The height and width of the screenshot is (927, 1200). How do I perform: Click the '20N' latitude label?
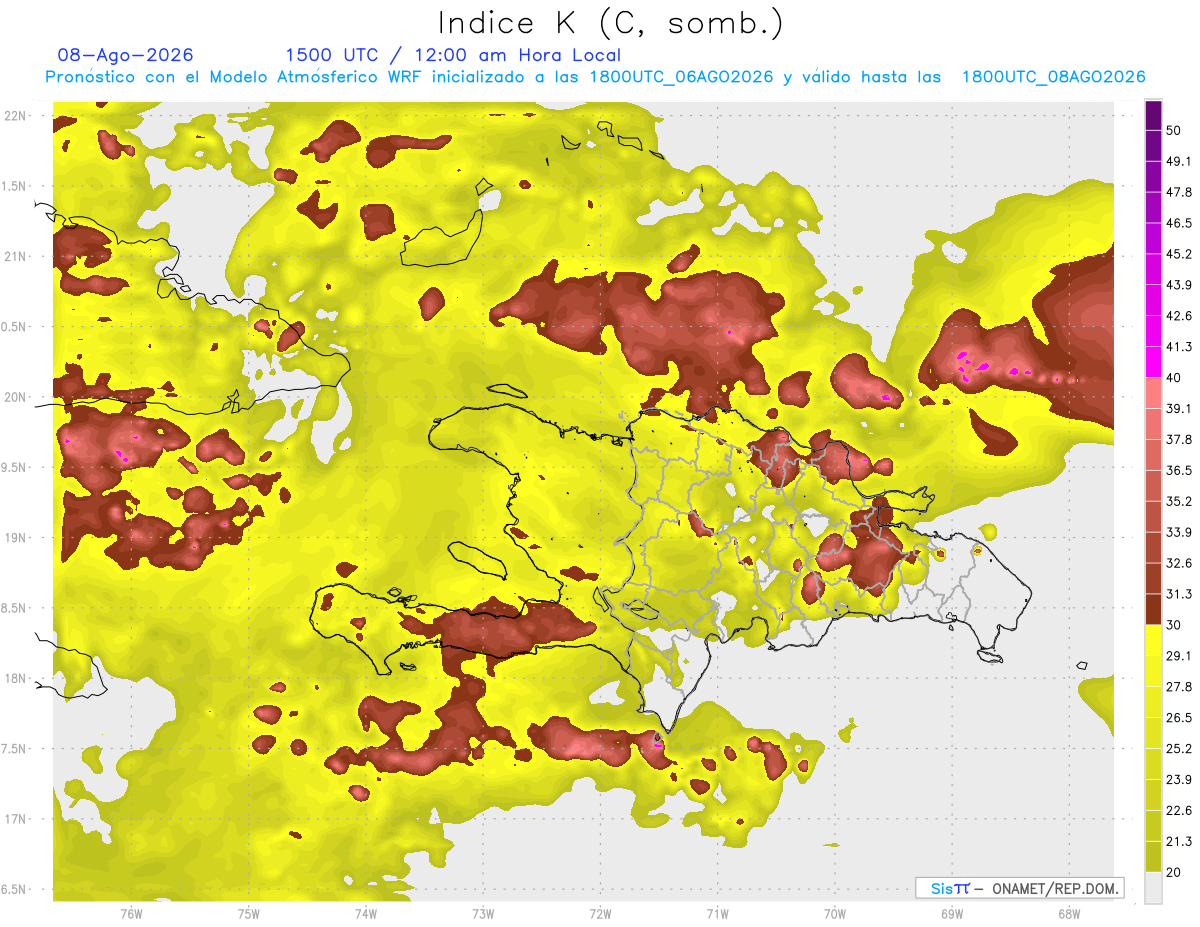[x=14, y=397]
